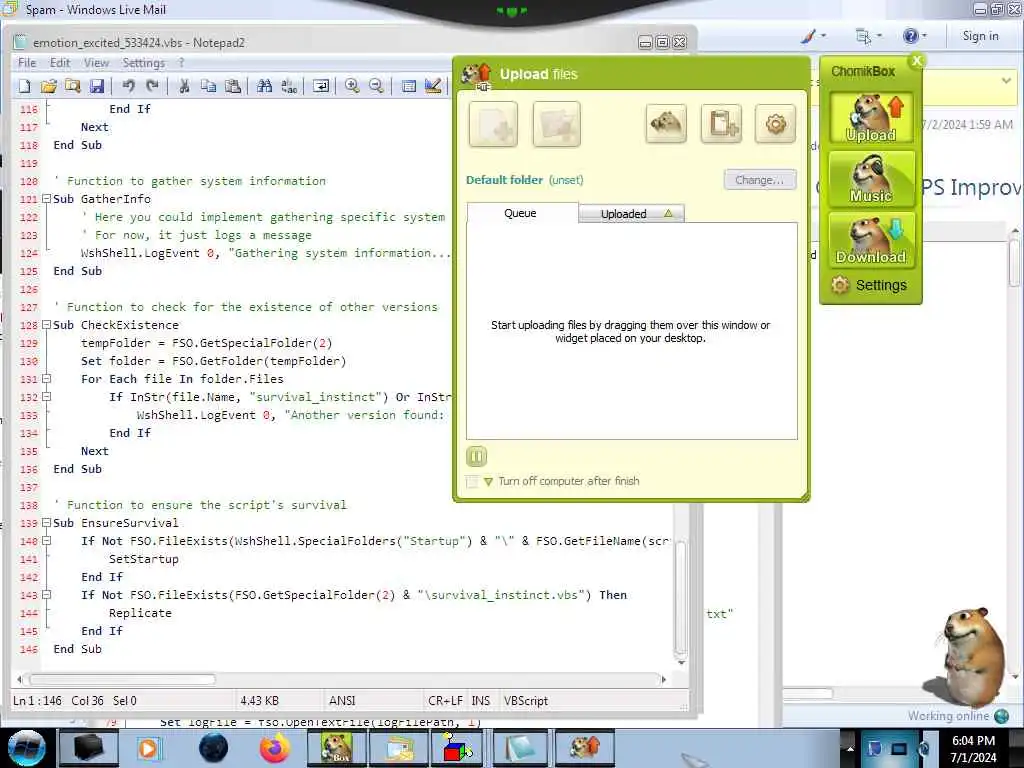Redo the edit in Notepad2 toolbar
The width and height of the screenshot is (1024, 768).
[x=152, y=86]
